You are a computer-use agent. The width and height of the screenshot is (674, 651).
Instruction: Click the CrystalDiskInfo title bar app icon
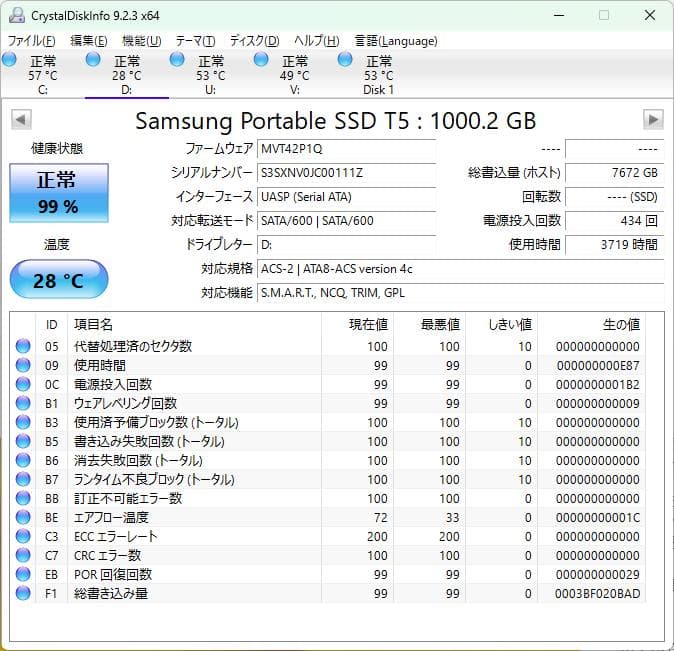pos(17,15)
